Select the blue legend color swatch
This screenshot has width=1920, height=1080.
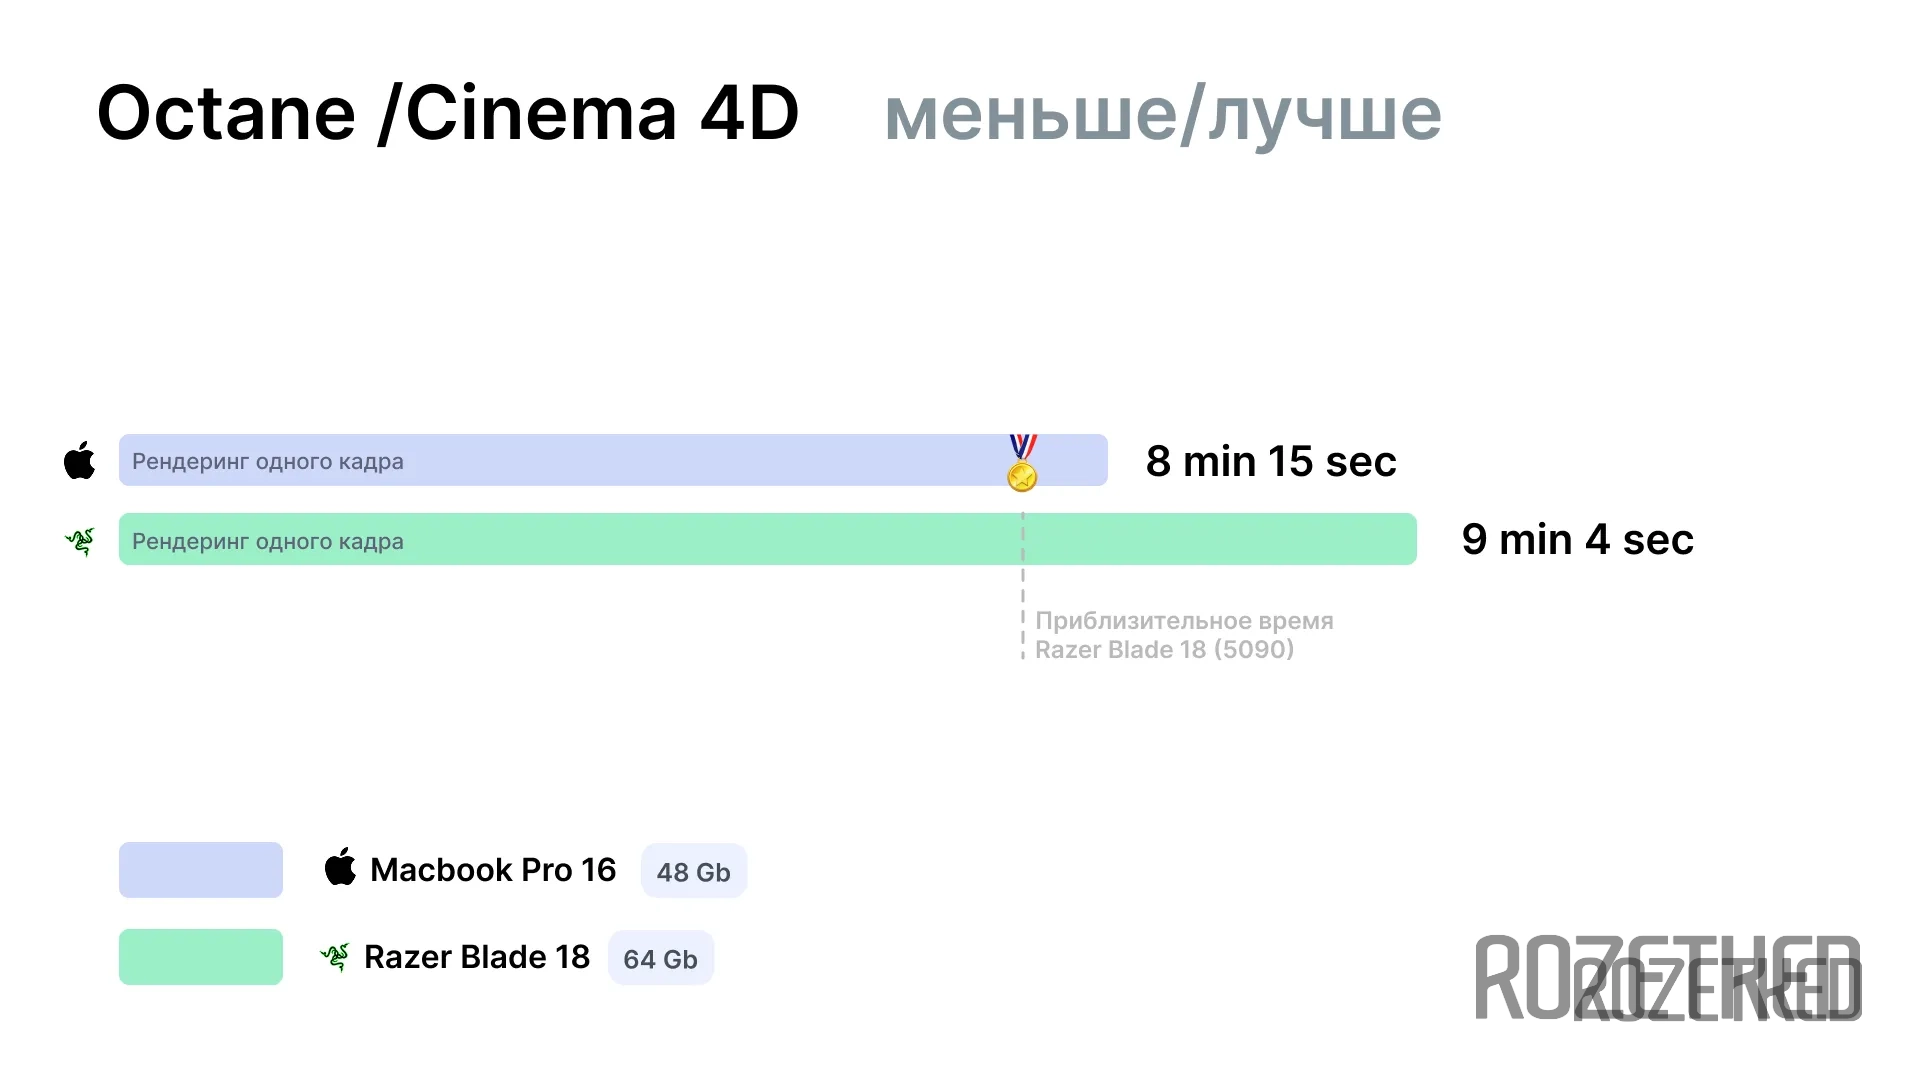tap(201, 870)
